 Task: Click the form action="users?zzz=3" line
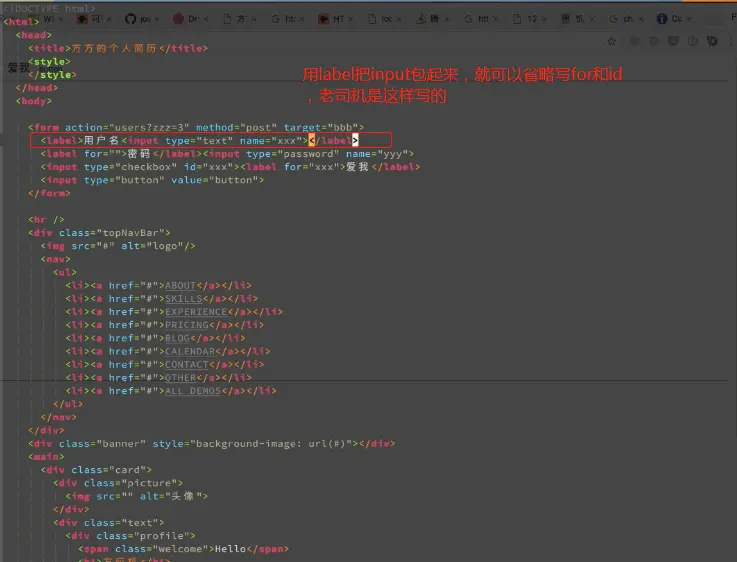196,127
